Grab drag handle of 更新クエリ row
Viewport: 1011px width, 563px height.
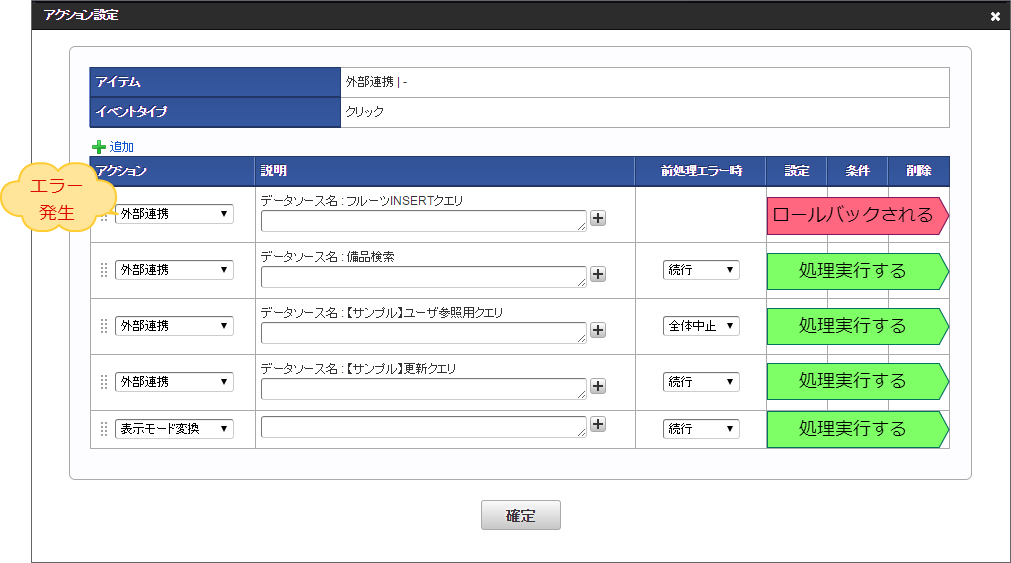point(104,382)
